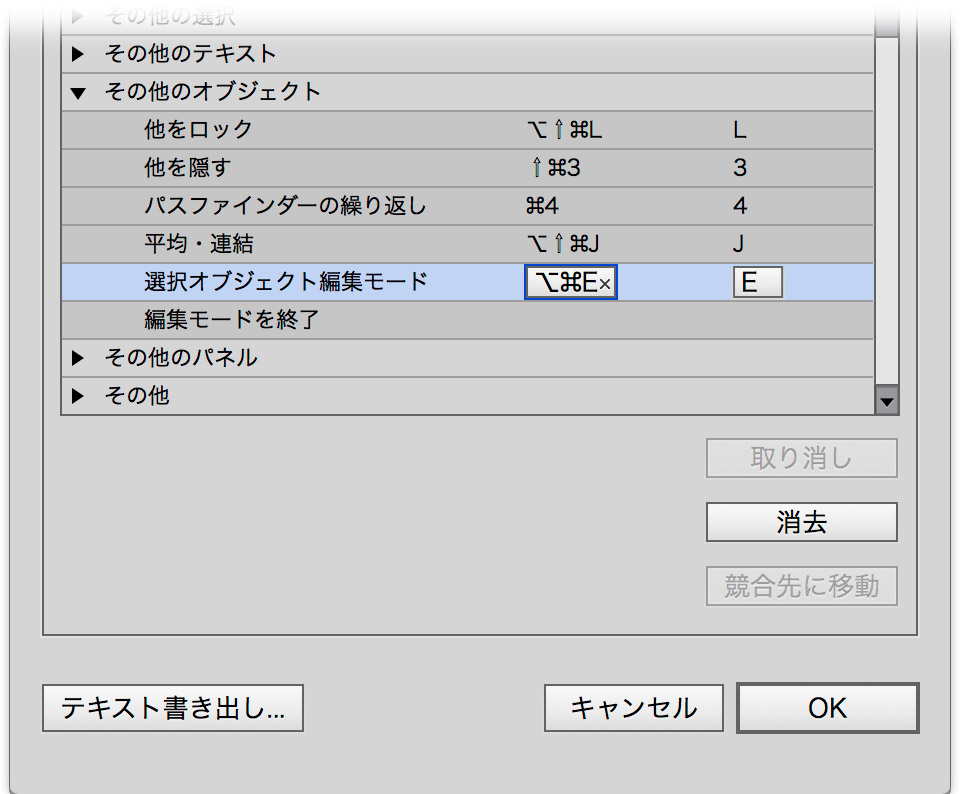Click the ⌘4 shortcut cell
This screenshot has height=794, width=960.
tap(542, 206)
